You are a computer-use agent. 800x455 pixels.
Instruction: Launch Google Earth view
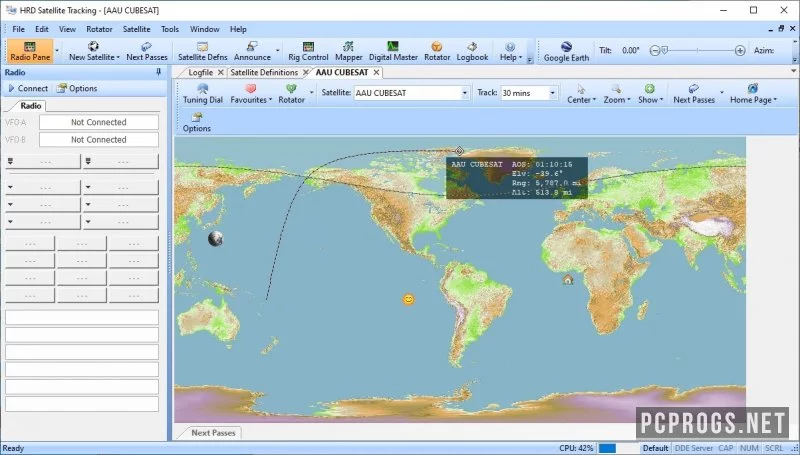(566, 51)
